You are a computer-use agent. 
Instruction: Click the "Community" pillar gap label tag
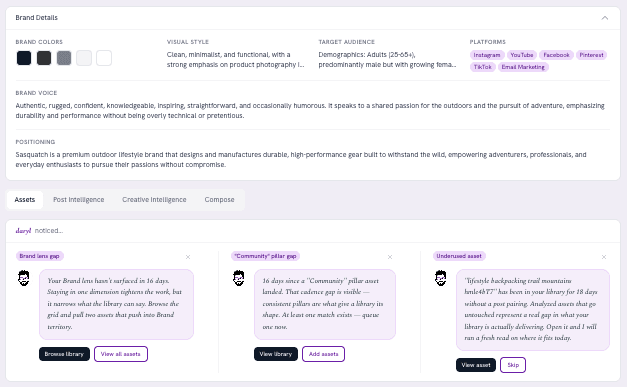click(266, 256)
